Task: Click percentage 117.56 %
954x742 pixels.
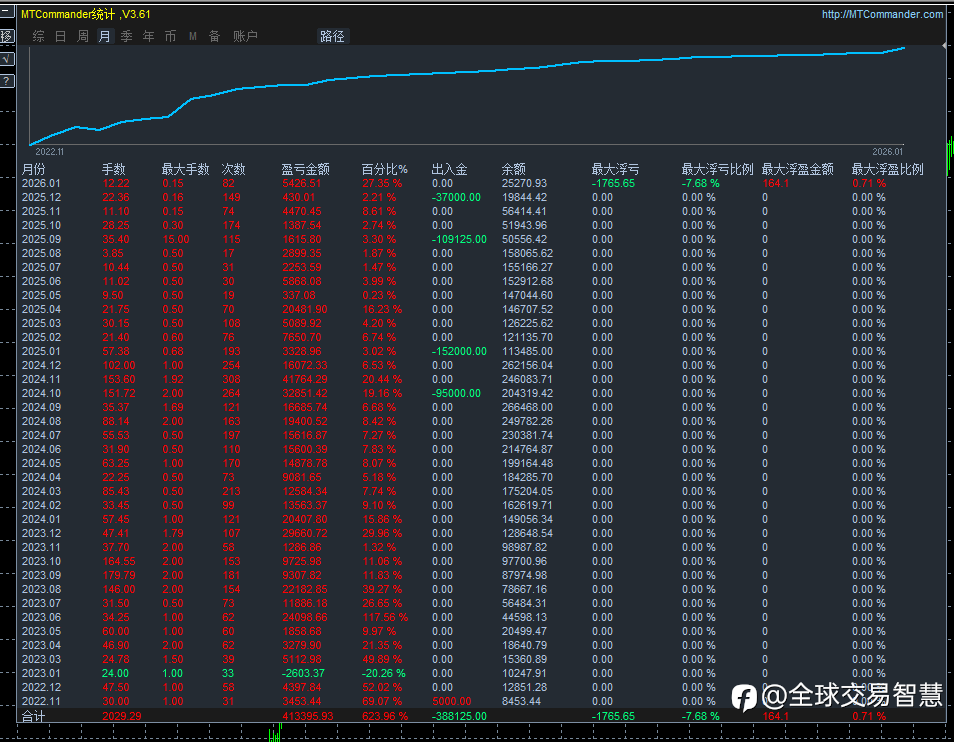Action: (385, 617)
